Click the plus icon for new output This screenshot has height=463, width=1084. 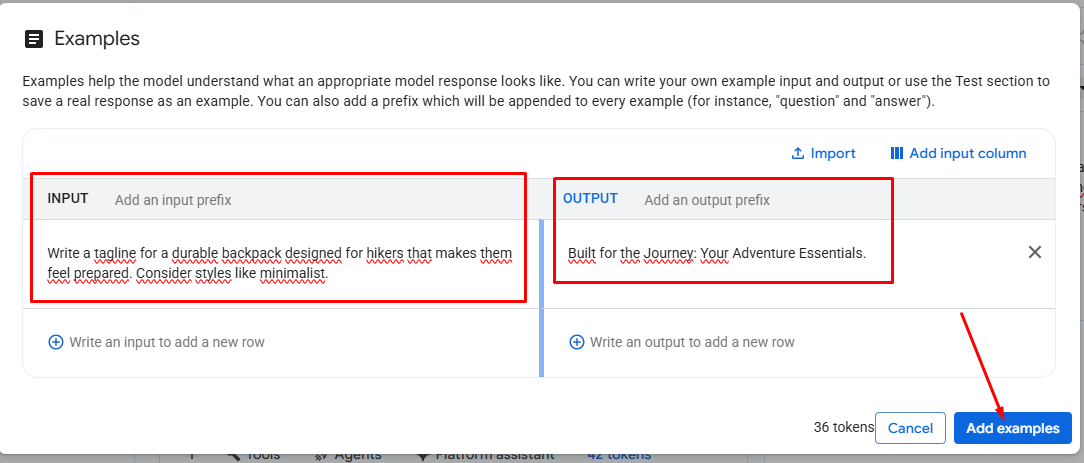577,342
